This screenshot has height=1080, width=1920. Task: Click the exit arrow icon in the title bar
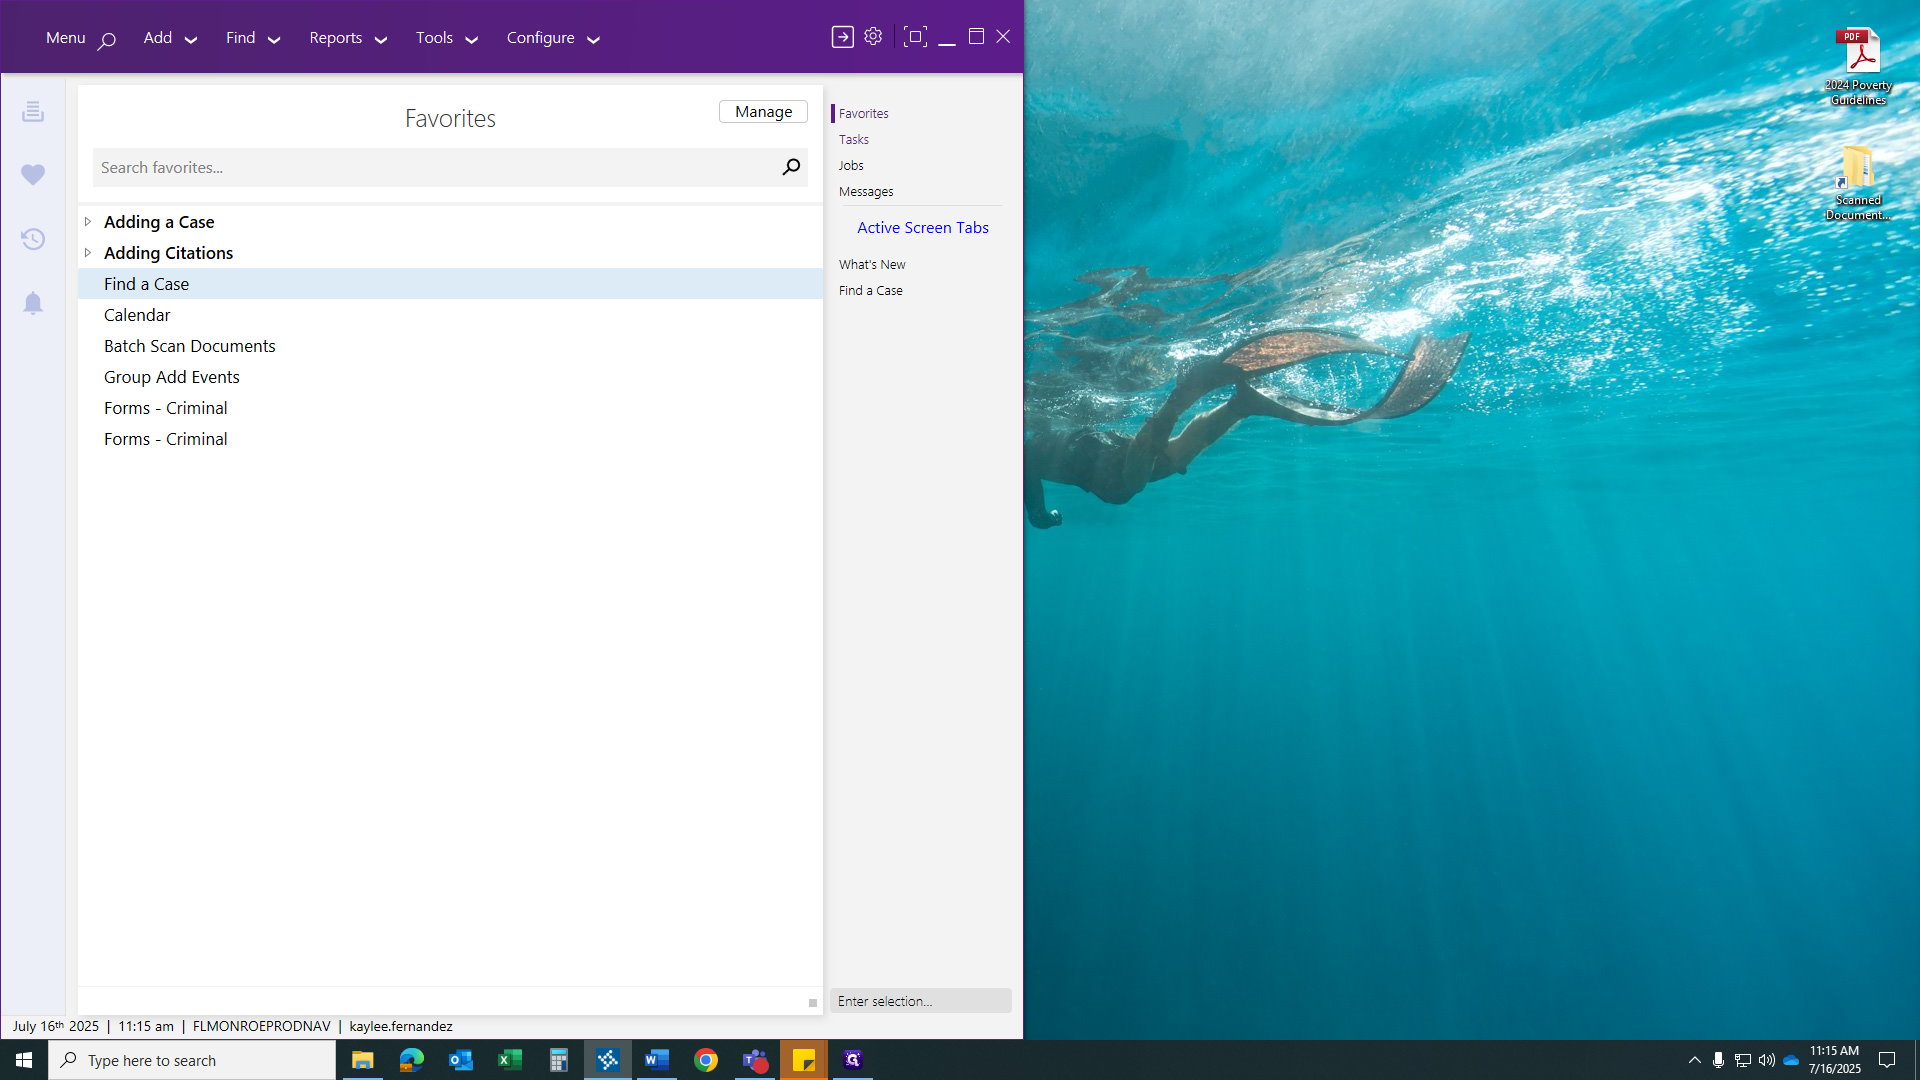pos(842,36)
